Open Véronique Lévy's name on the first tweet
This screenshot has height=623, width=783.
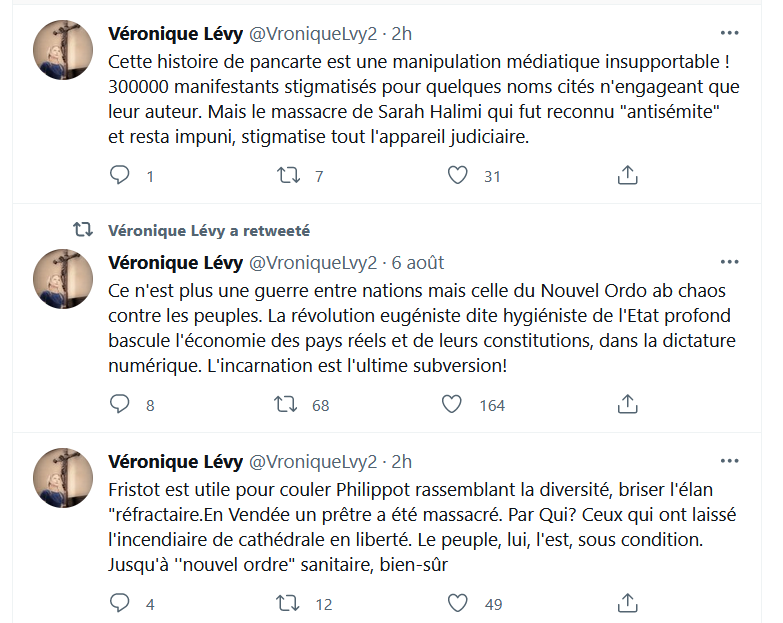pyautogui.click(x=175, y=34)
